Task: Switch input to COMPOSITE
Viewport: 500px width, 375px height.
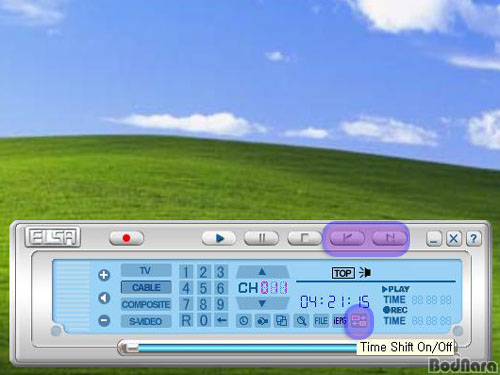Action: (146, 304)
